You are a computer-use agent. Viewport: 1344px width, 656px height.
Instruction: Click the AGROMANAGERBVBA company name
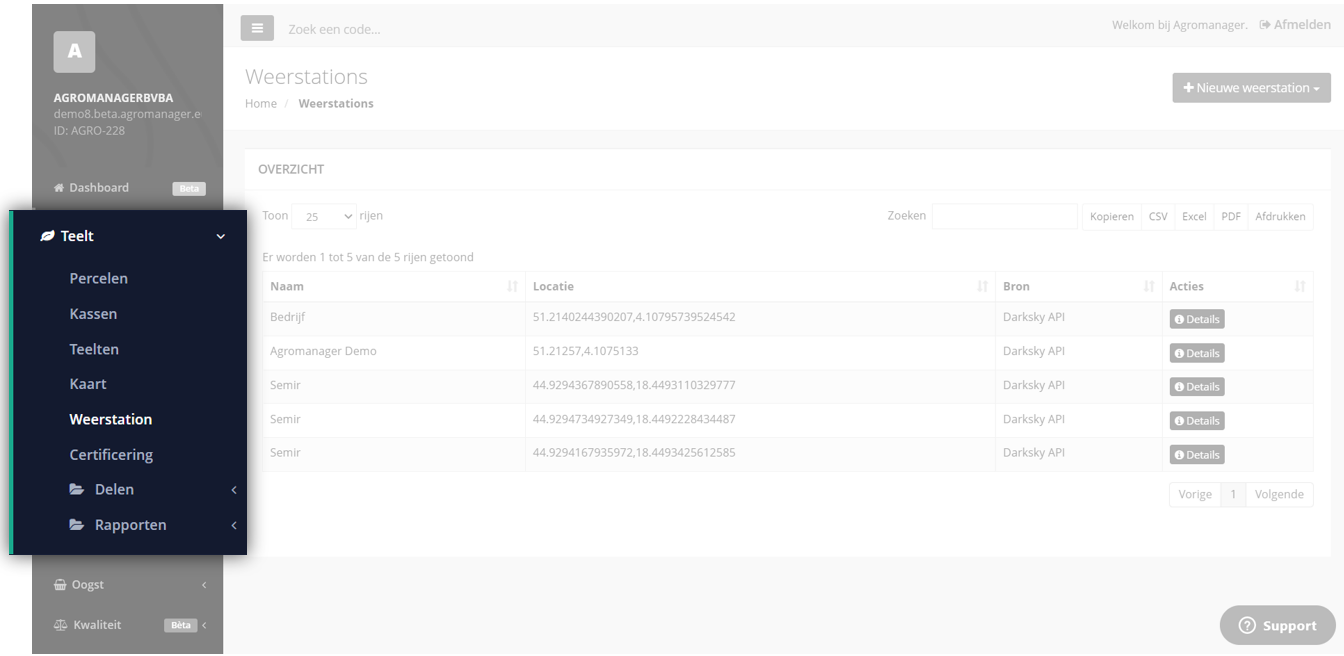tap(113, 98)
